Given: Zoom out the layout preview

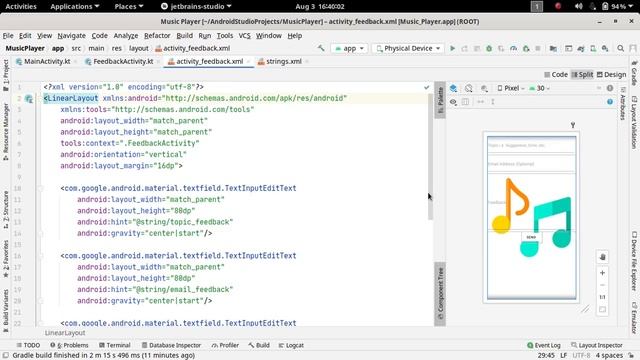Looking at the screenshot, I should coord(602,285).
